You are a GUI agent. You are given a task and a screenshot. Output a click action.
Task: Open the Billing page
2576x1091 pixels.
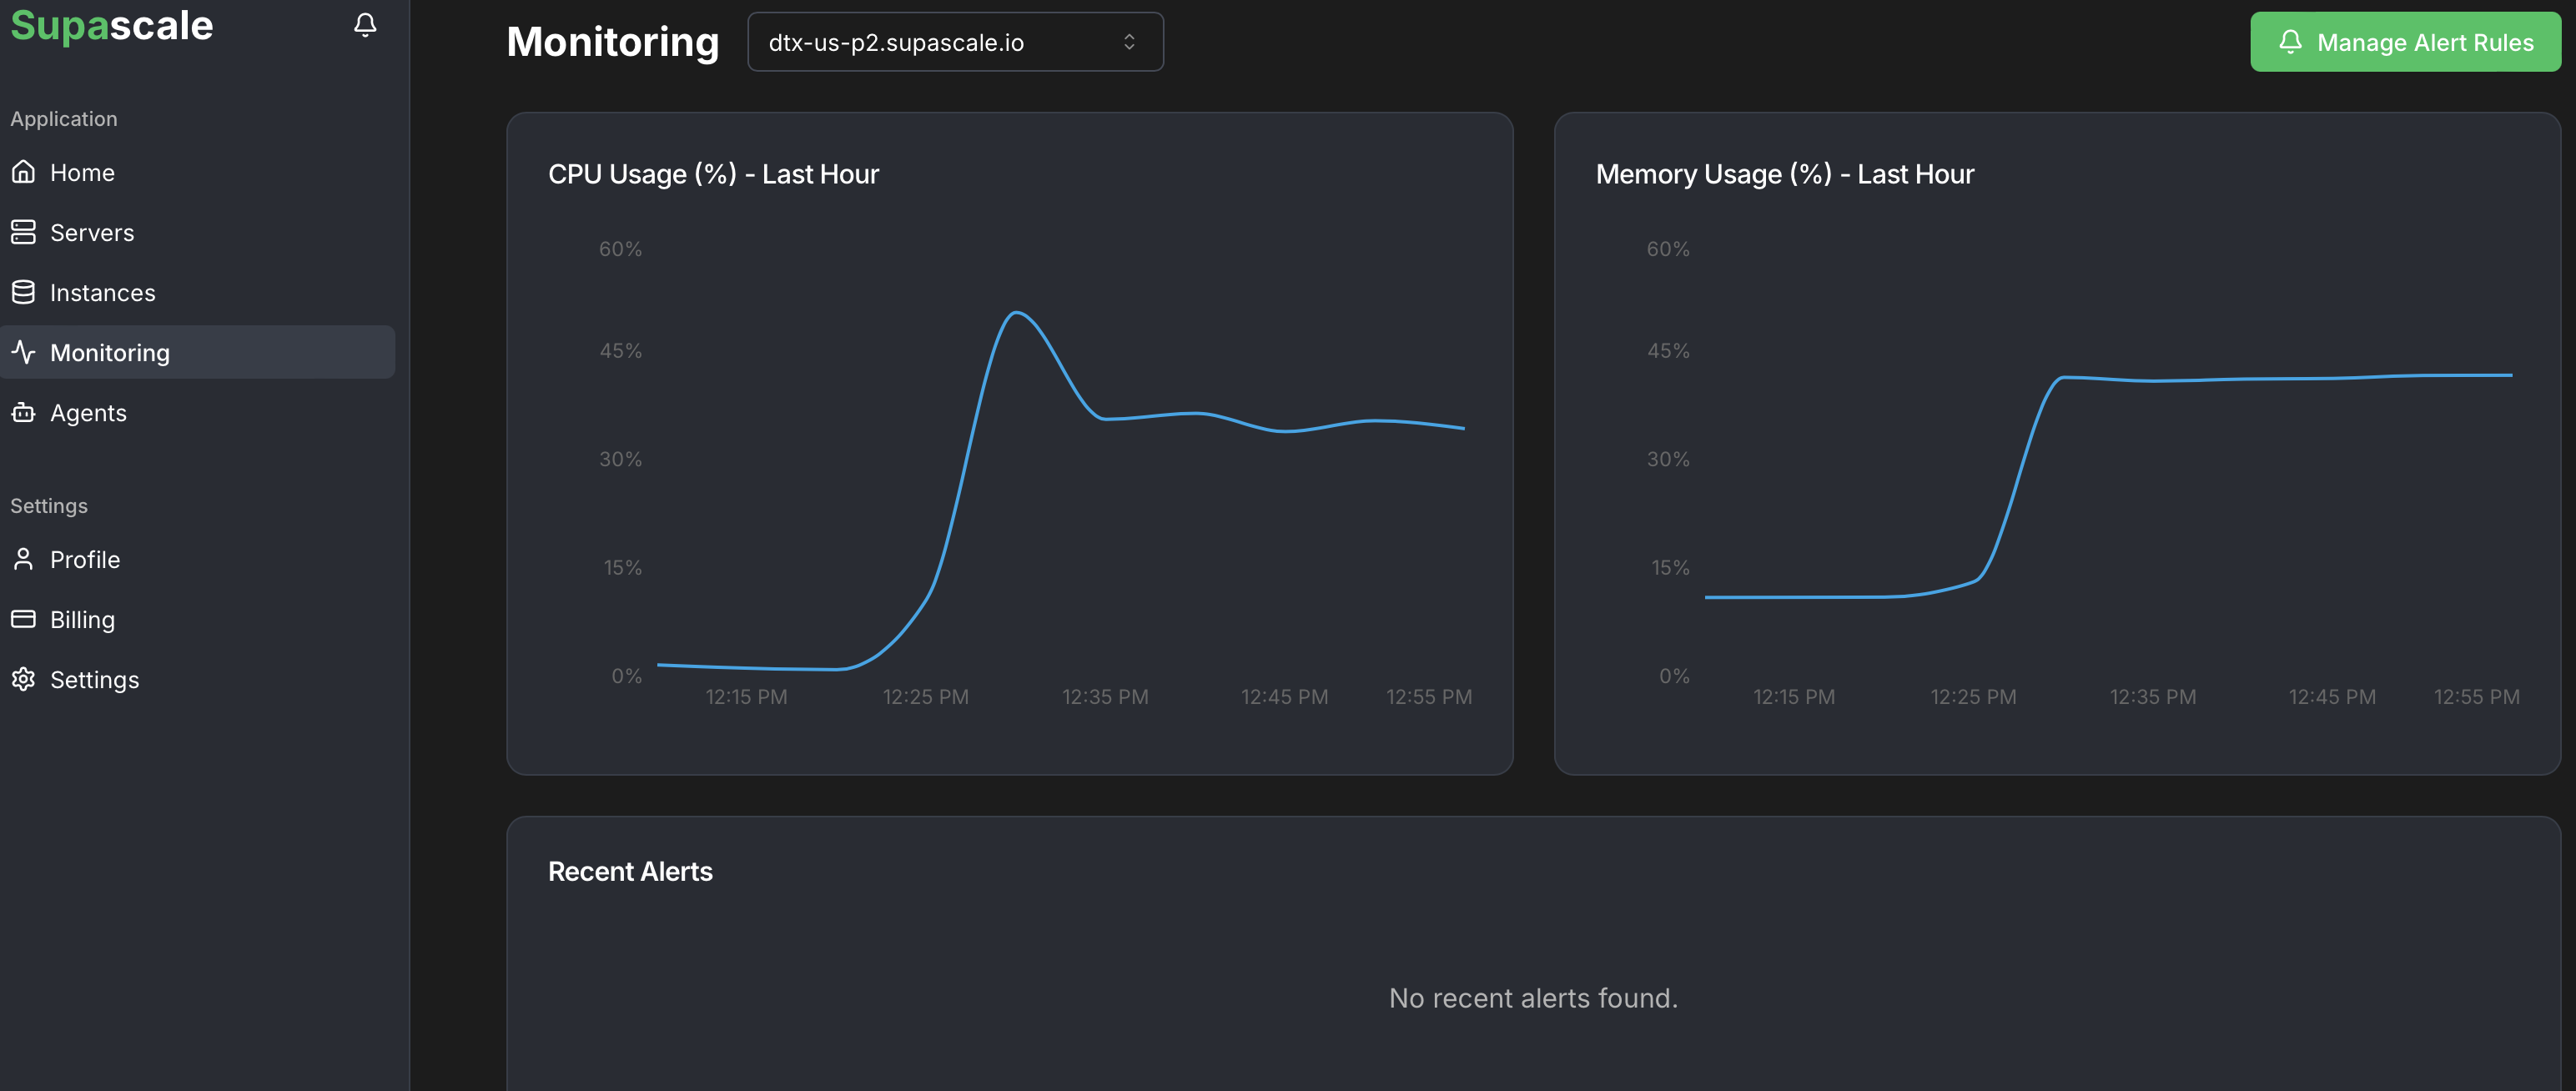point(82,619)
